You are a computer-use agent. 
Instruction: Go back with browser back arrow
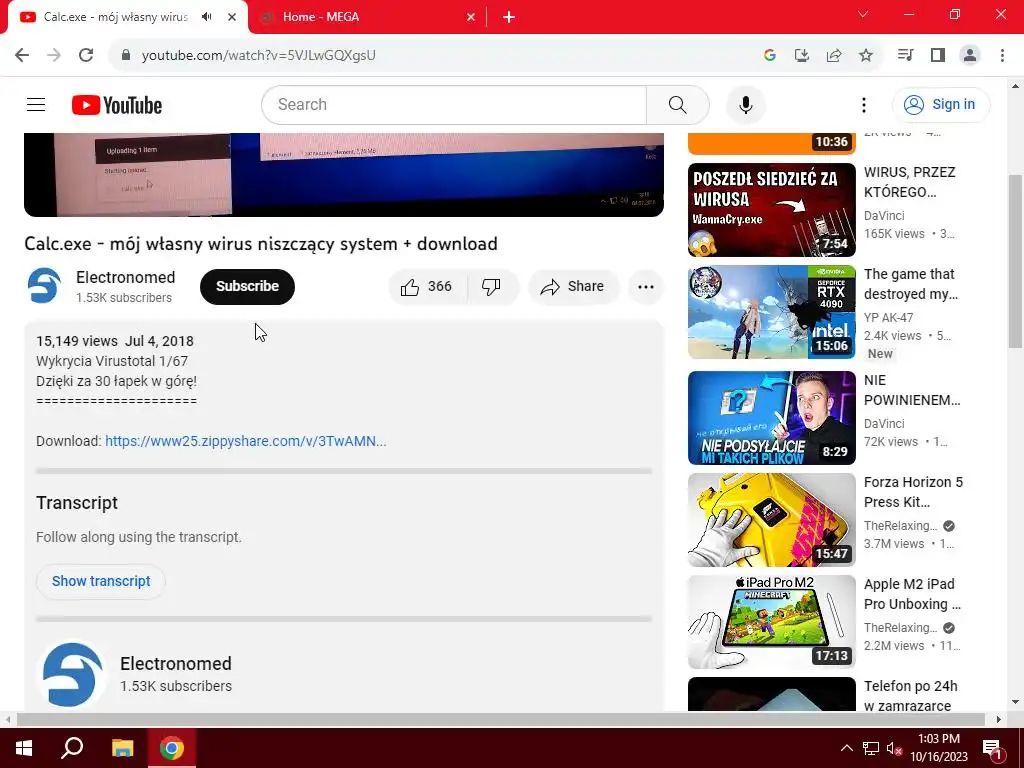[22, 56]
